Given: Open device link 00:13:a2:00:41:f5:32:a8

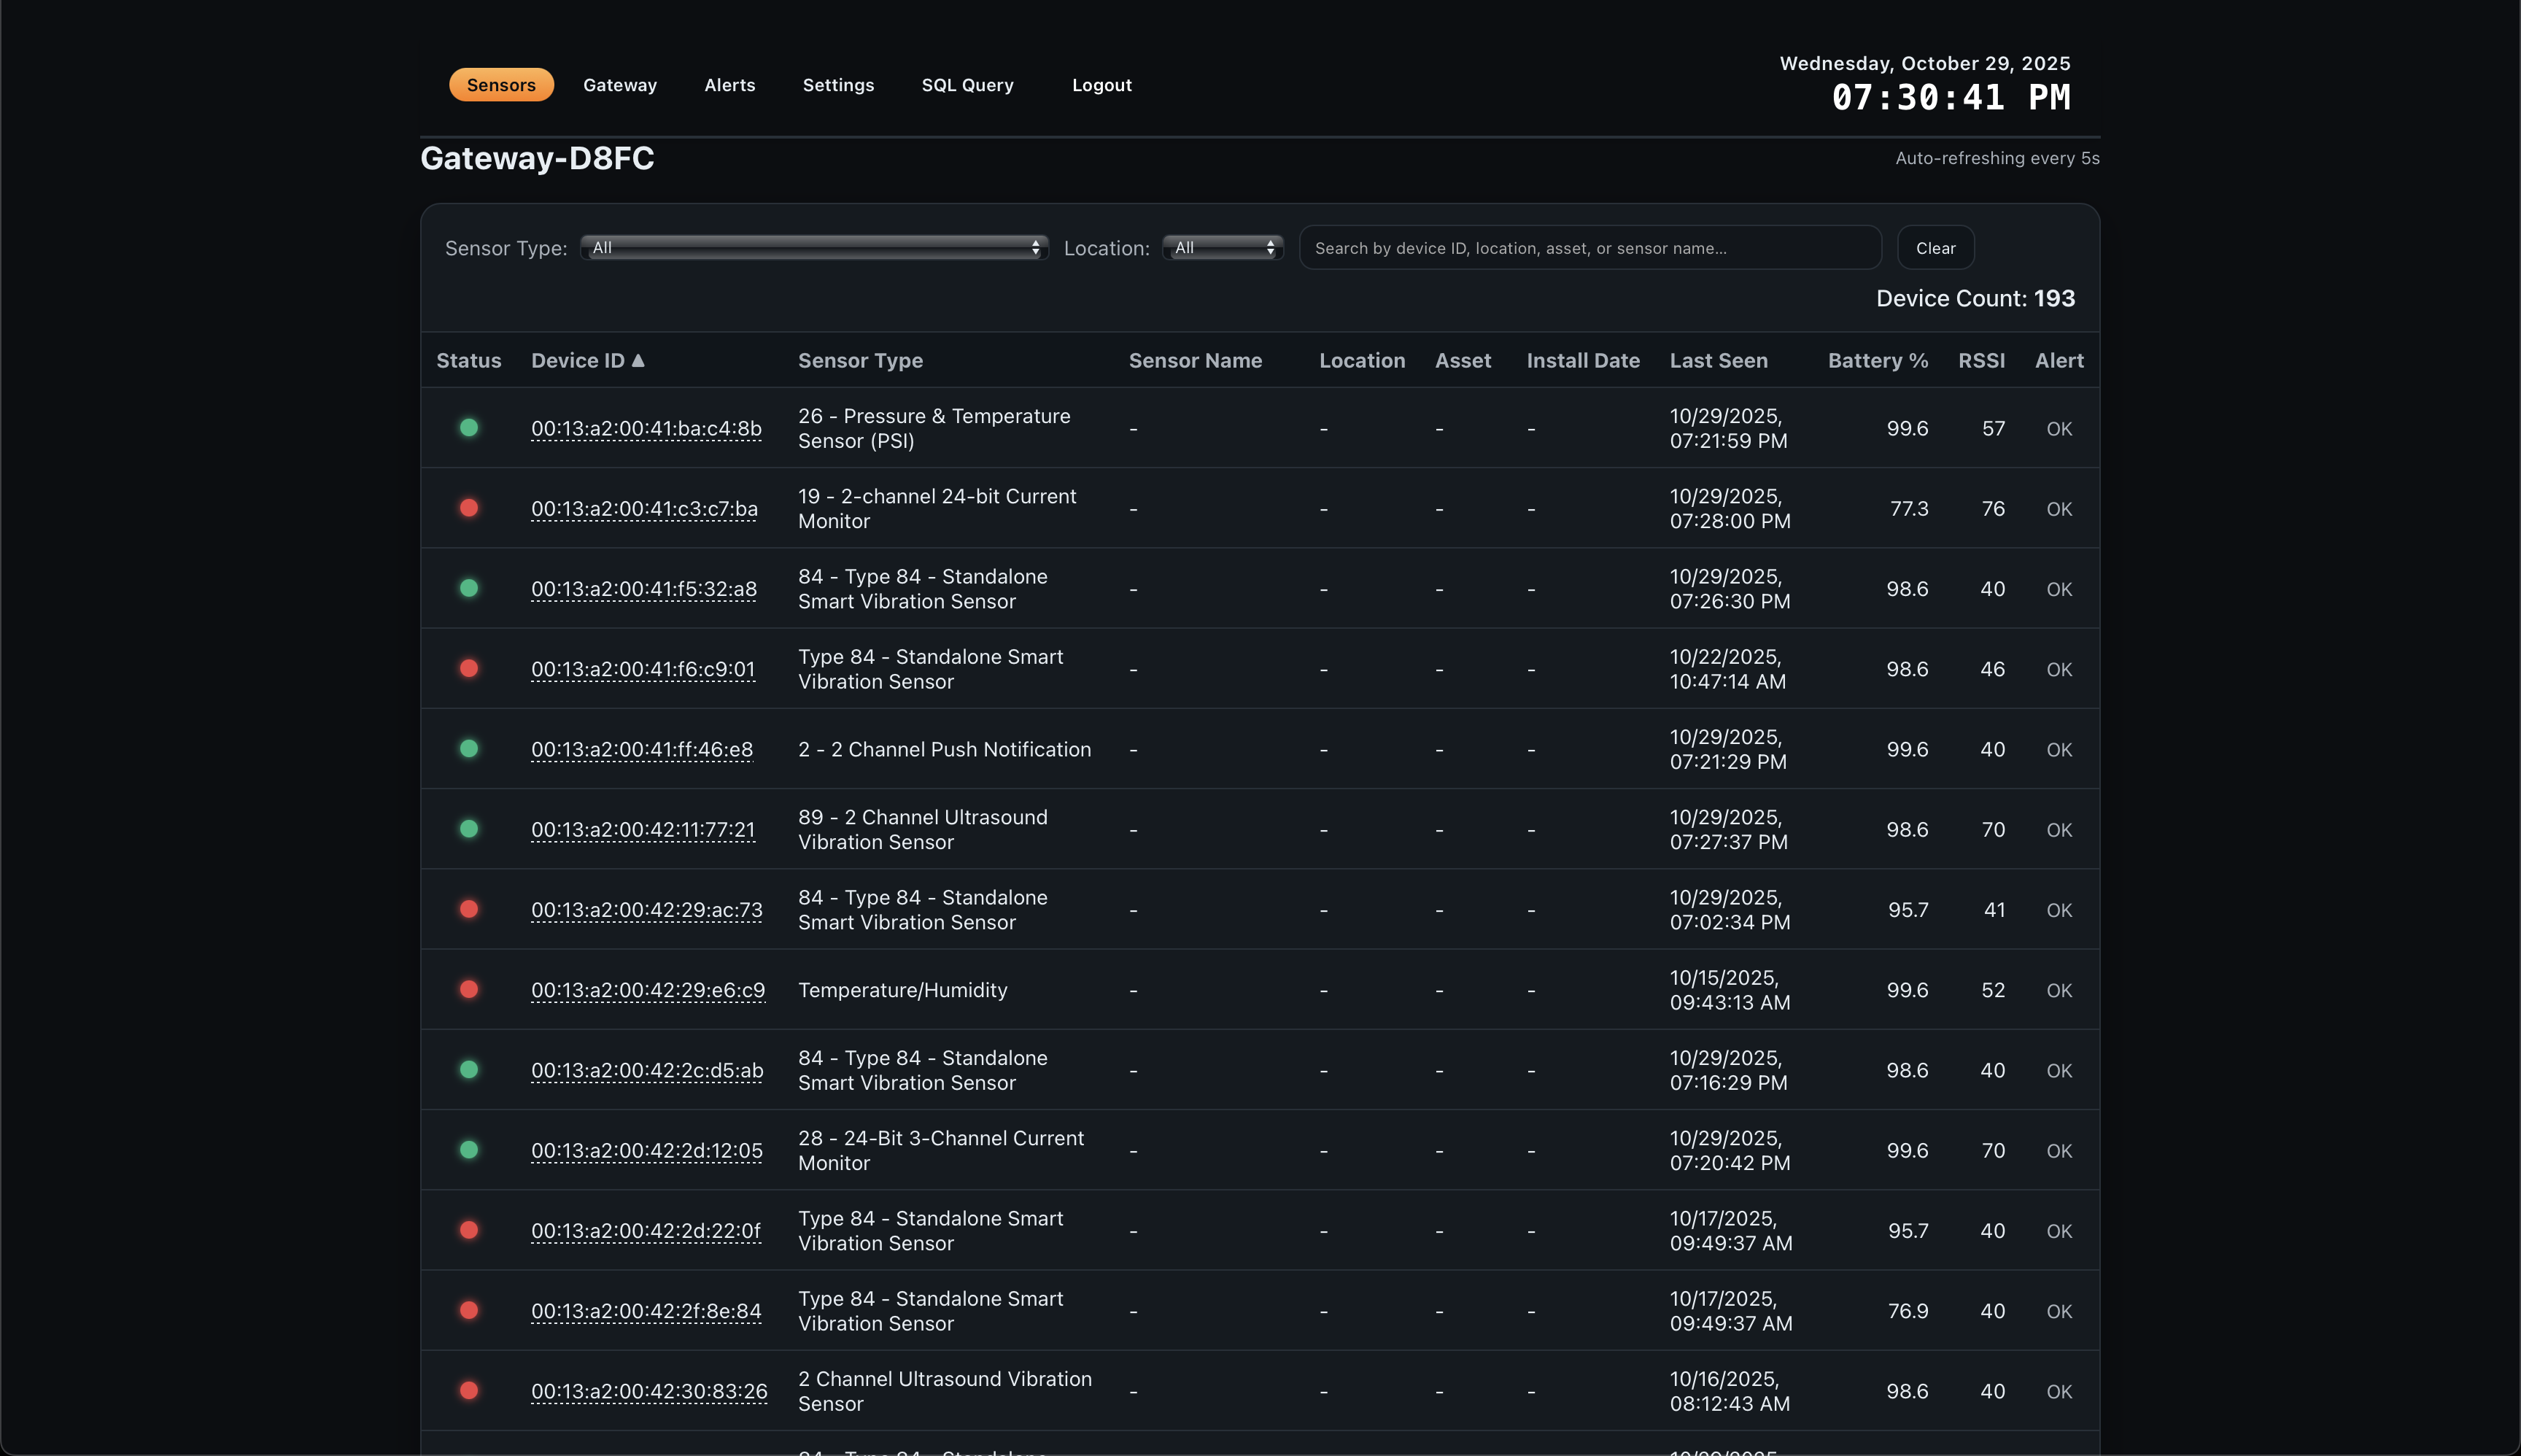Looking at the screenshot, I should (x=644, y=589).
